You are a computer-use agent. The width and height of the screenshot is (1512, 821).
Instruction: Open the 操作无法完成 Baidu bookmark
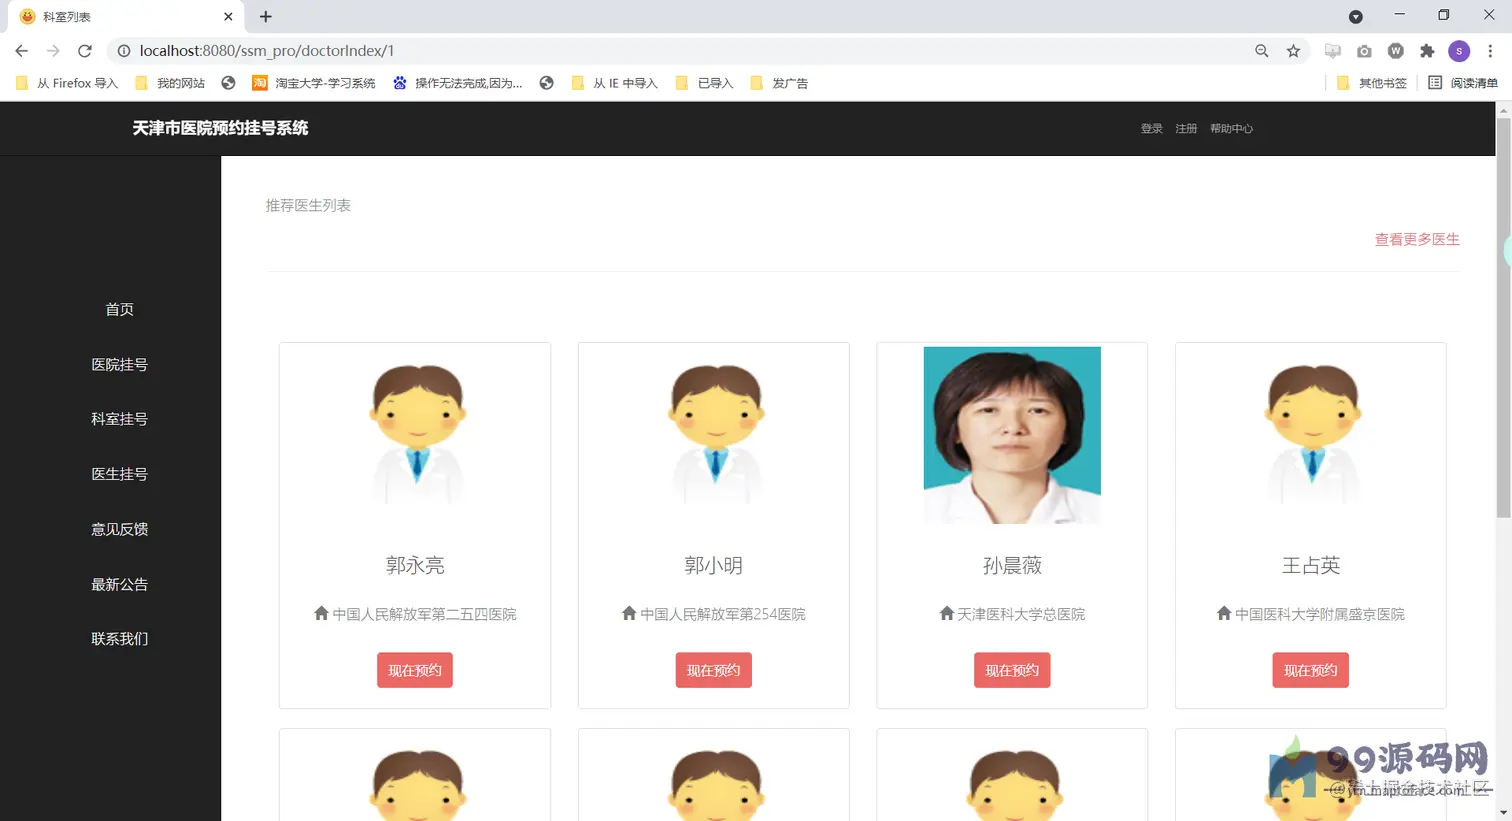click(458, 83)
